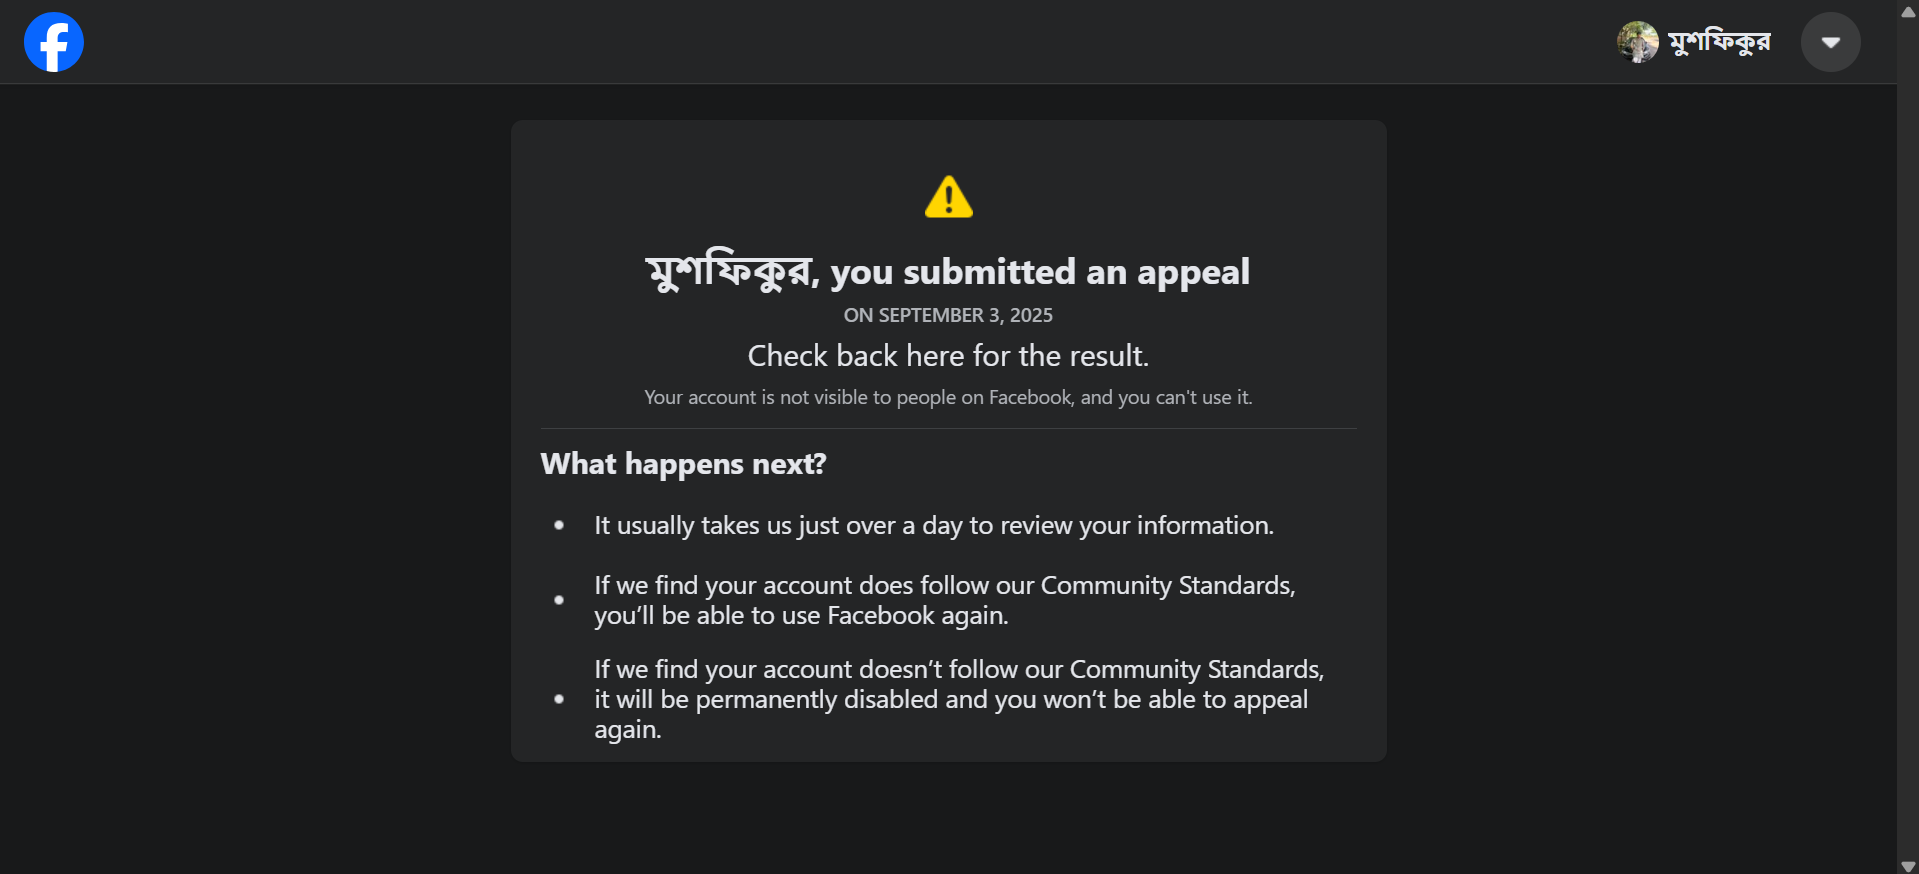This screenshot has width=1919, height=874.
Task: Click the "Your account is not visible" notice
Action: (948, 397)
